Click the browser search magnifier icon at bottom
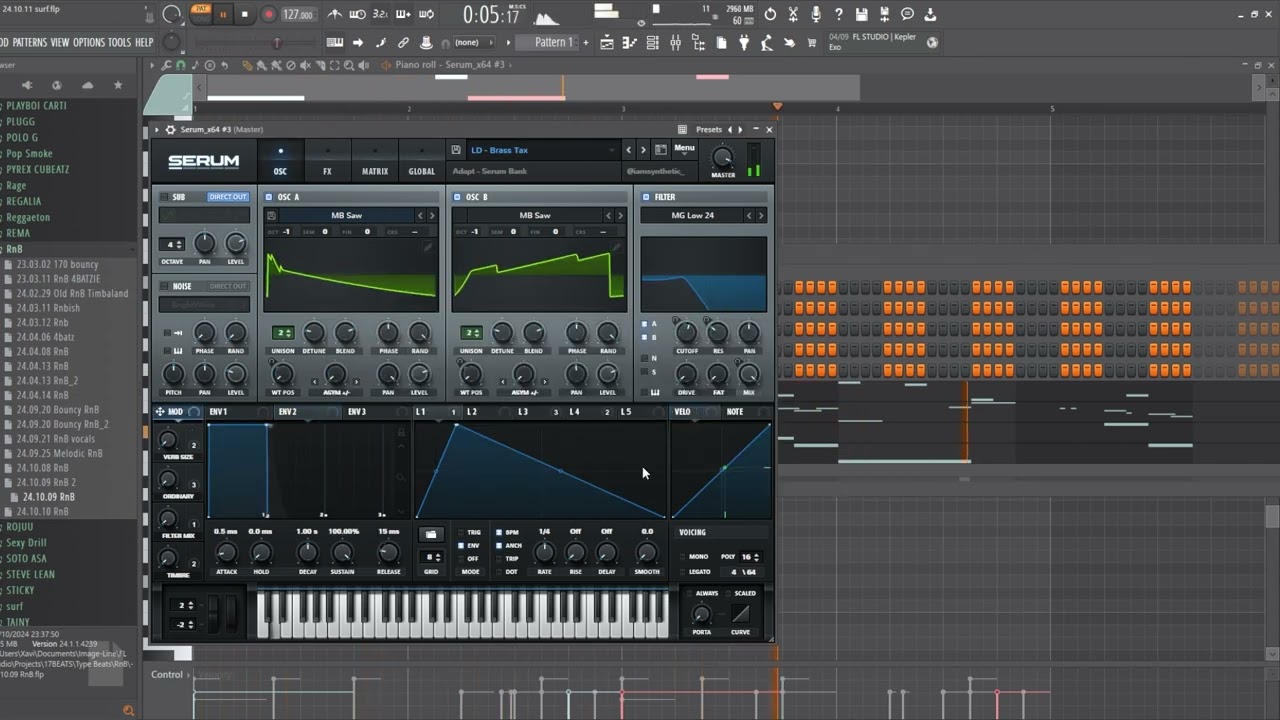The image size is (1280, 720). (128, 710)
